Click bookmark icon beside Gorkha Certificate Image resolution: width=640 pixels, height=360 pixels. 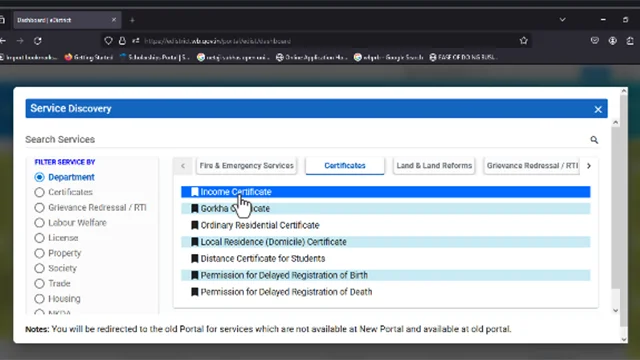coord(195,209)
